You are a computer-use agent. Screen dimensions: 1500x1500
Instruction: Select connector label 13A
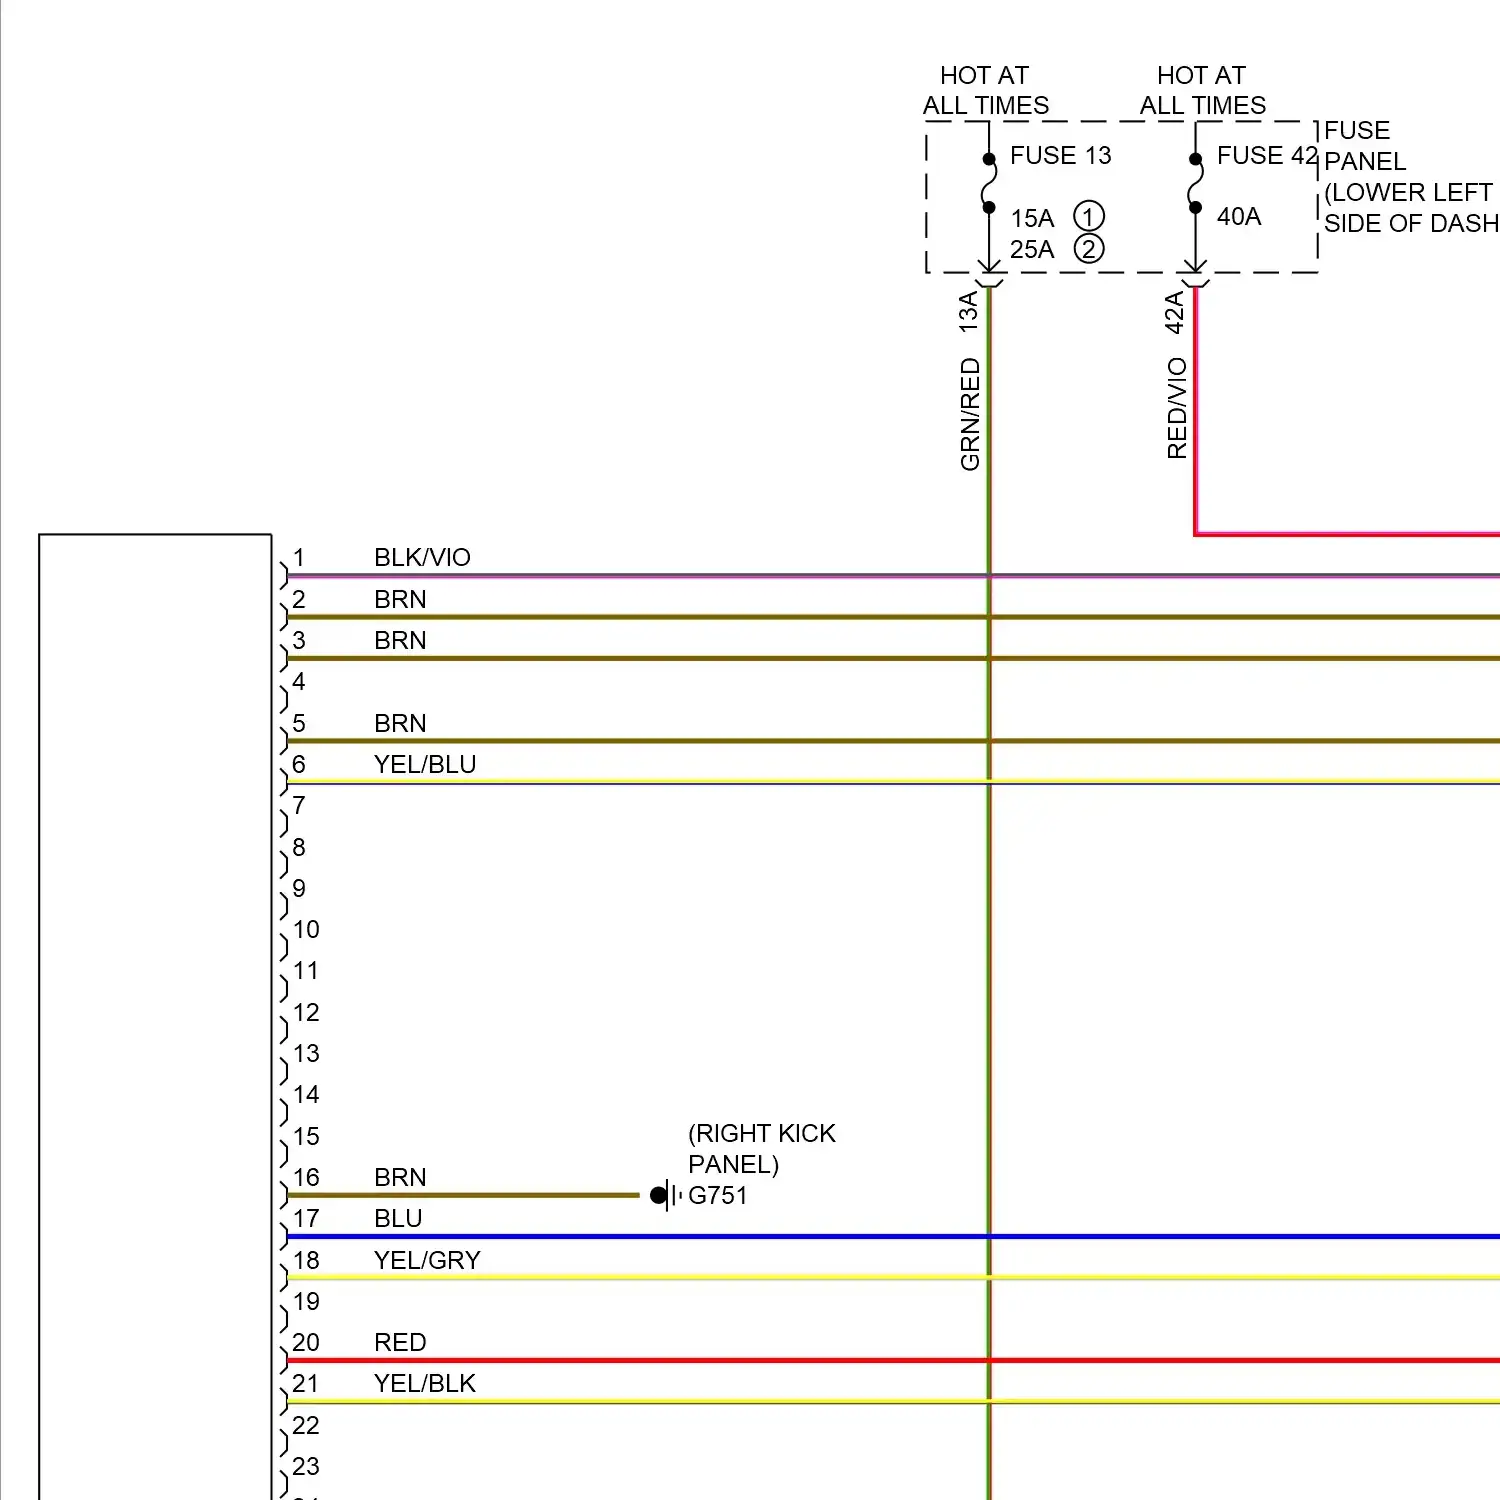pos(968,312)
